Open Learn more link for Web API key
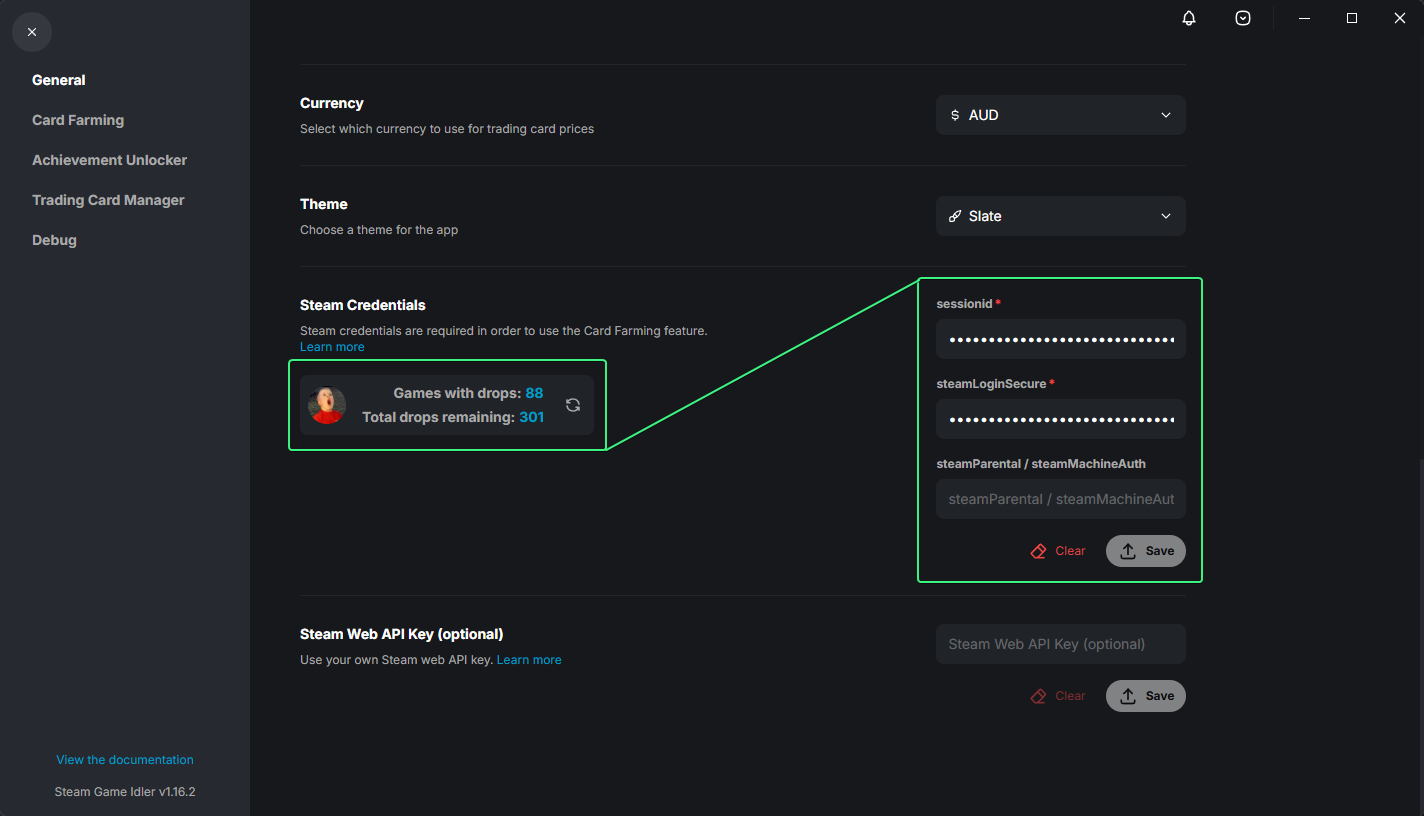Screen dimensions: 1424x816 click(529, 660)
